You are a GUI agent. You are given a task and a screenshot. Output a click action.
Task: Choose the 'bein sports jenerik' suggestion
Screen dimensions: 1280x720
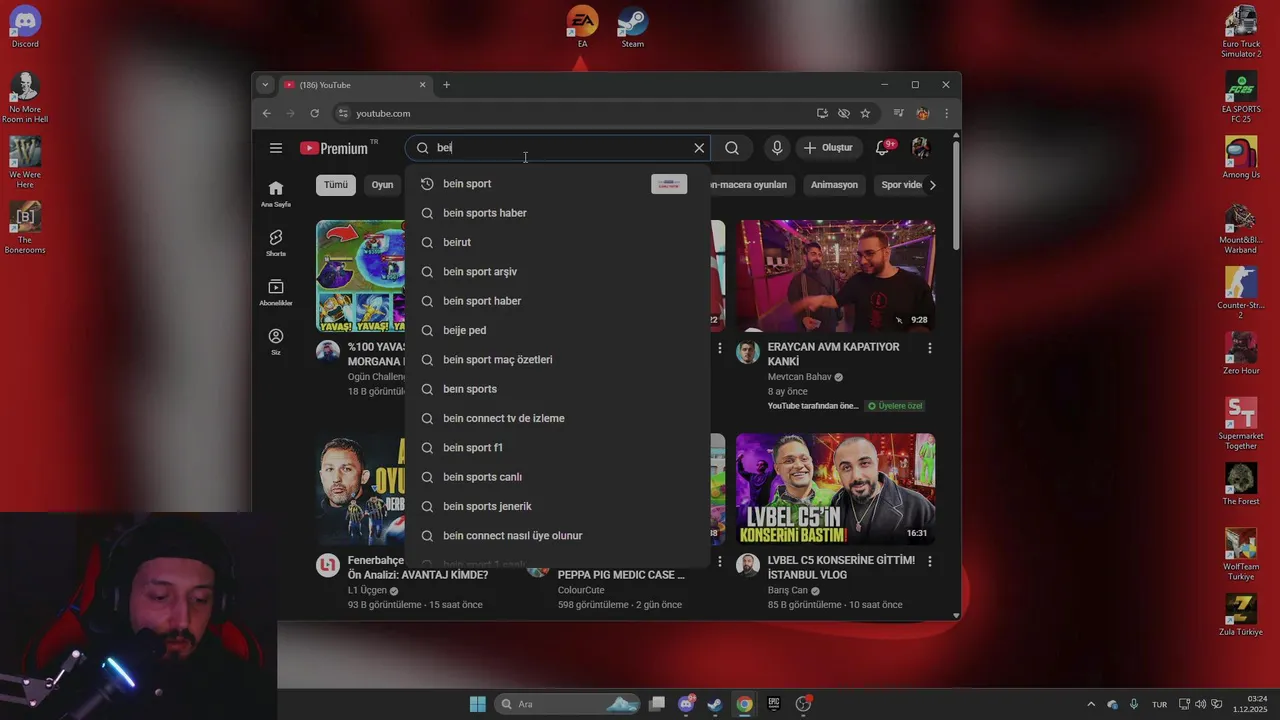[x=557, y=506]
